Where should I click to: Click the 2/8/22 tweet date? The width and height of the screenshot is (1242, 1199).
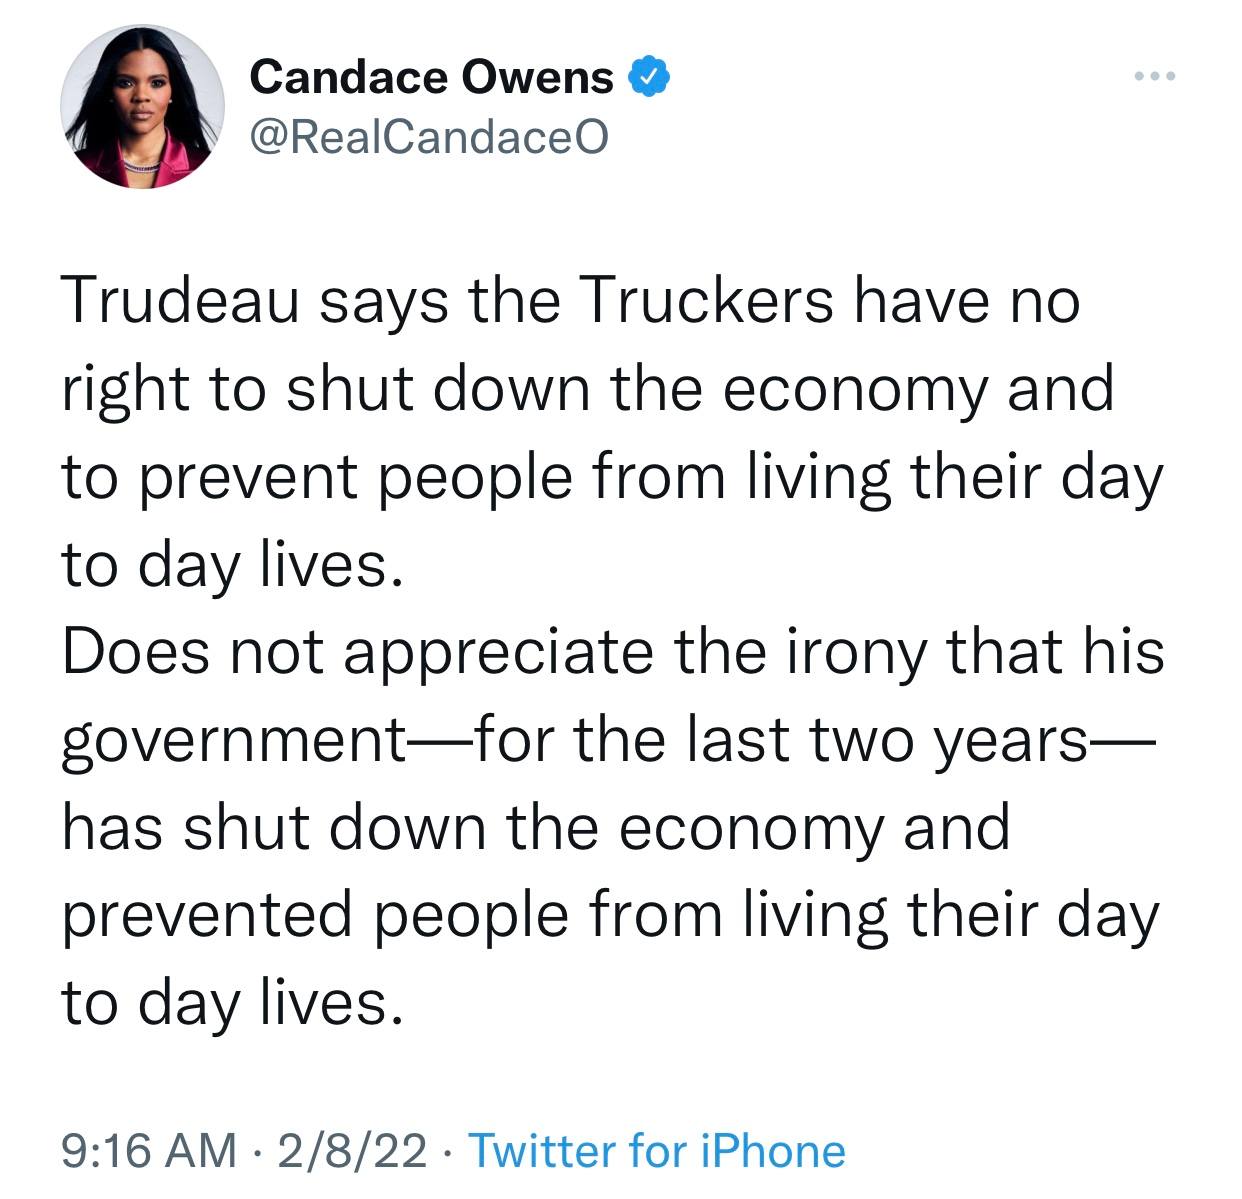pos(352,1150)
